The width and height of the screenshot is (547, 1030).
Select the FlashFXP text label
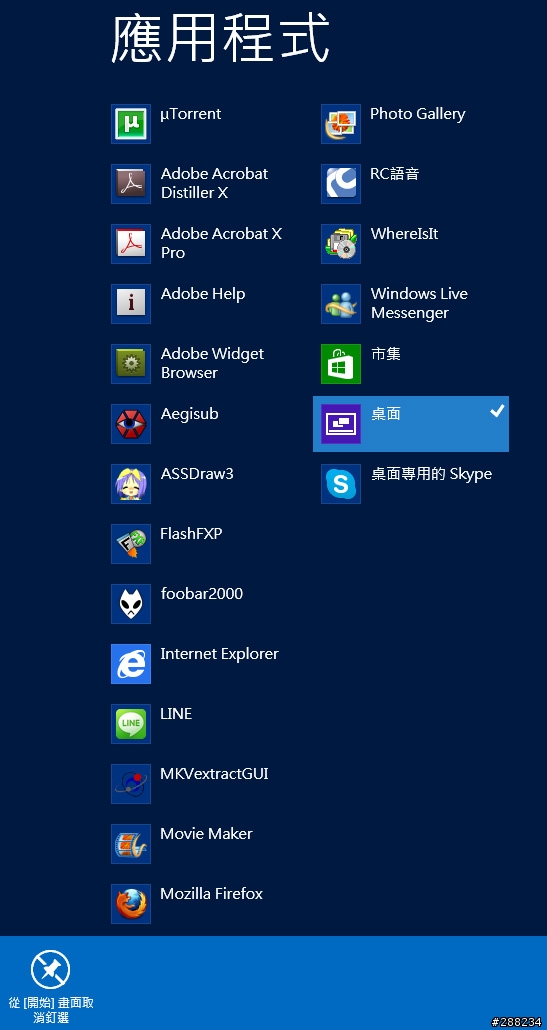pyautogui.click(x=191, y=533)
